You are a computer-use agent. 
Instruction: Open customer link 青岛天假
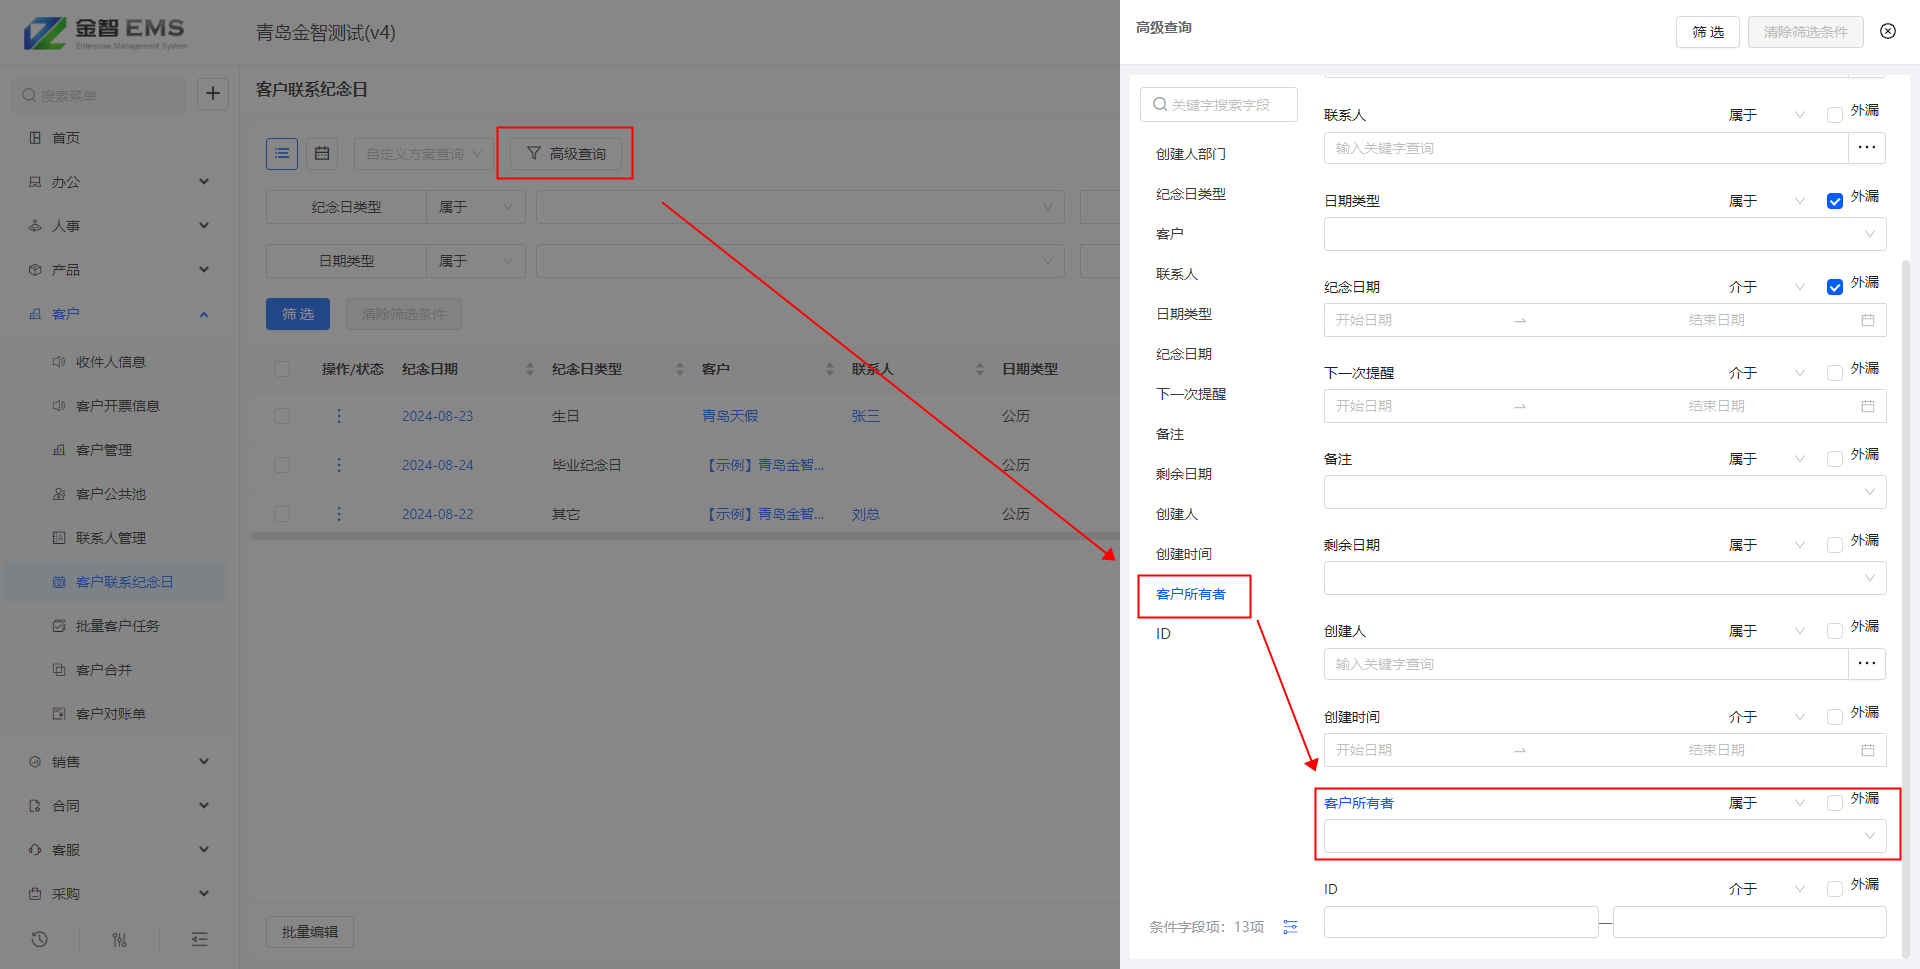coord(730,416)
